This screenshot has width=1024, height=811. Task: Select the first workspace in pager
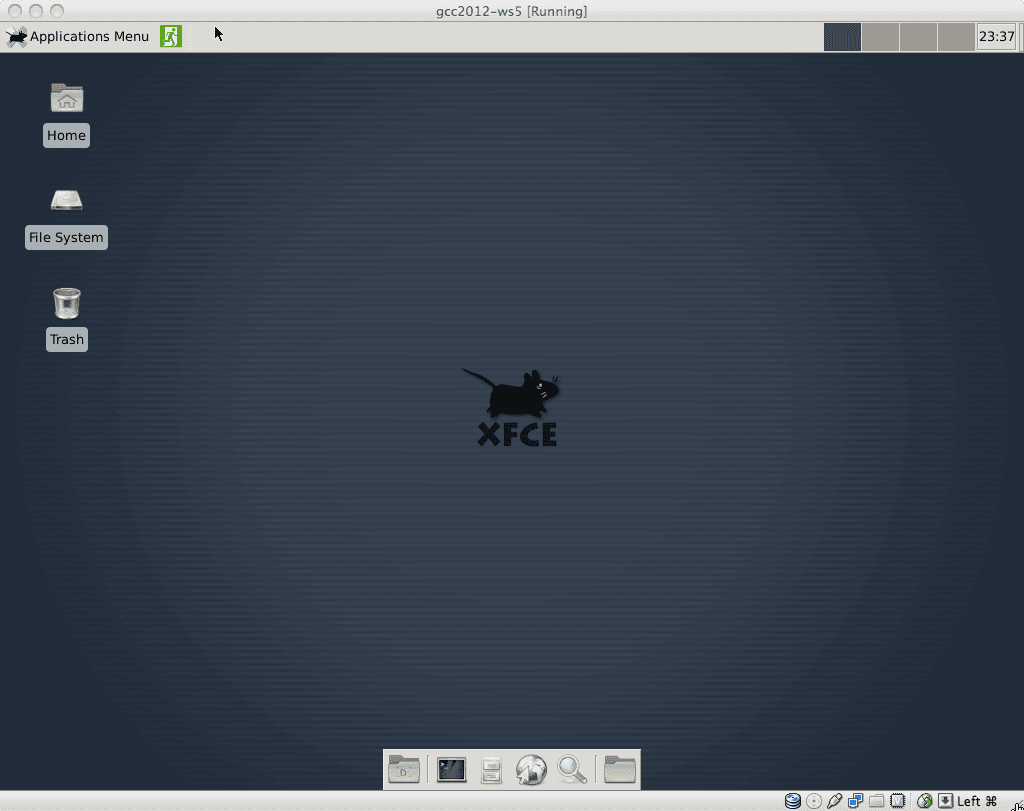[x=842, y=37]
